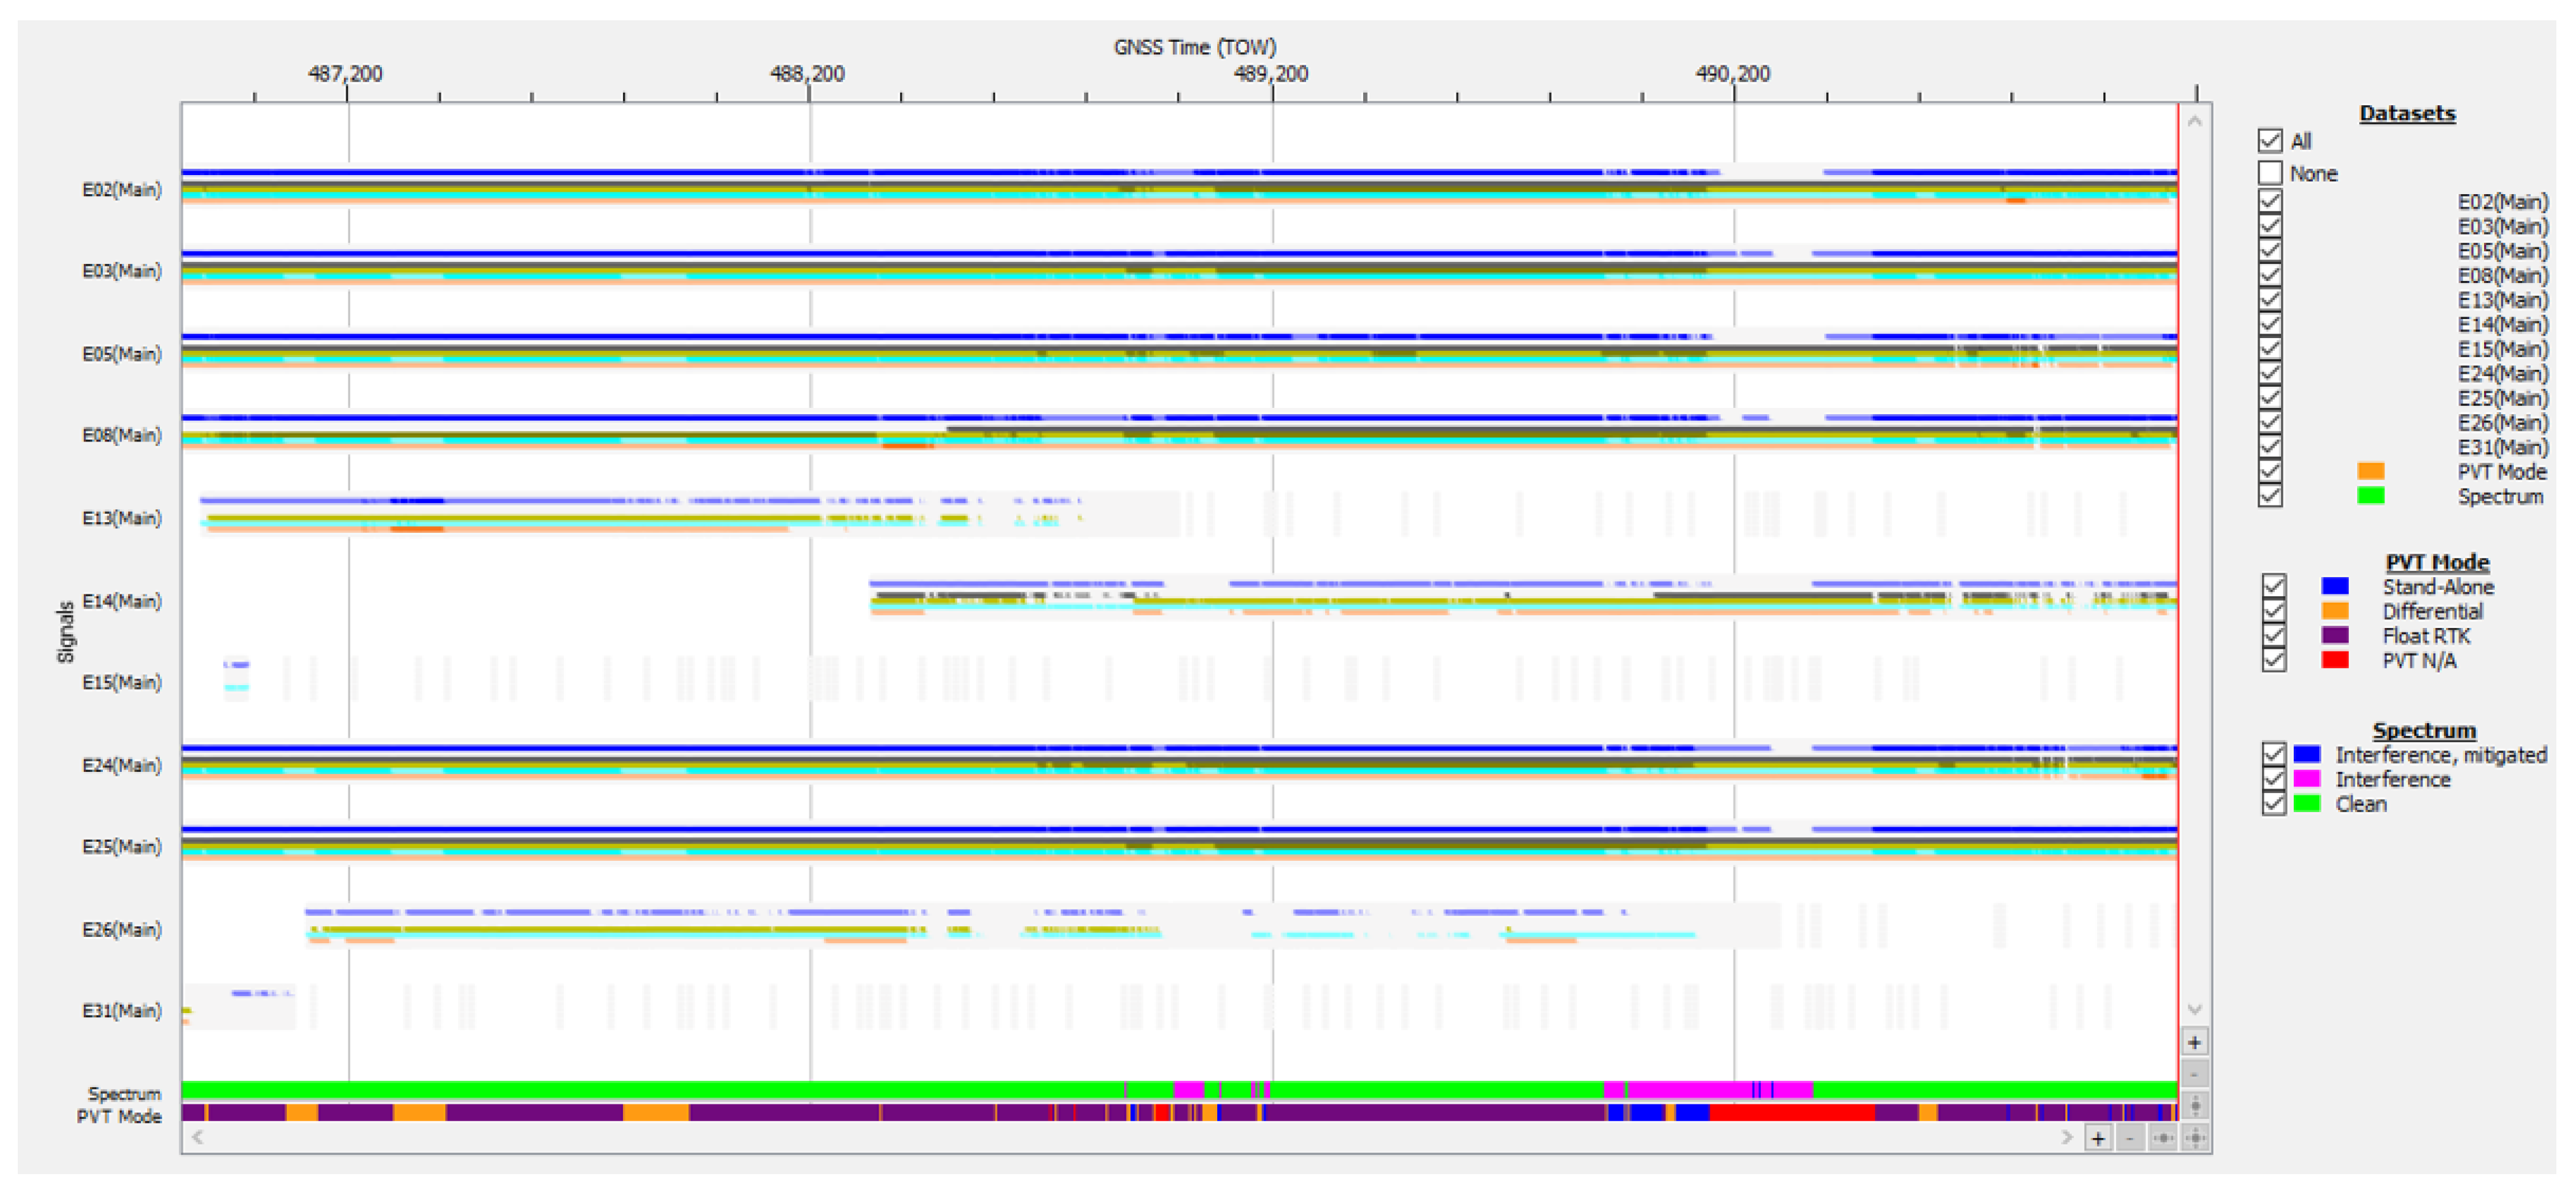2576x1190 pixels.
Task: Click the E26(Main) signal row label
Action: 121,929
